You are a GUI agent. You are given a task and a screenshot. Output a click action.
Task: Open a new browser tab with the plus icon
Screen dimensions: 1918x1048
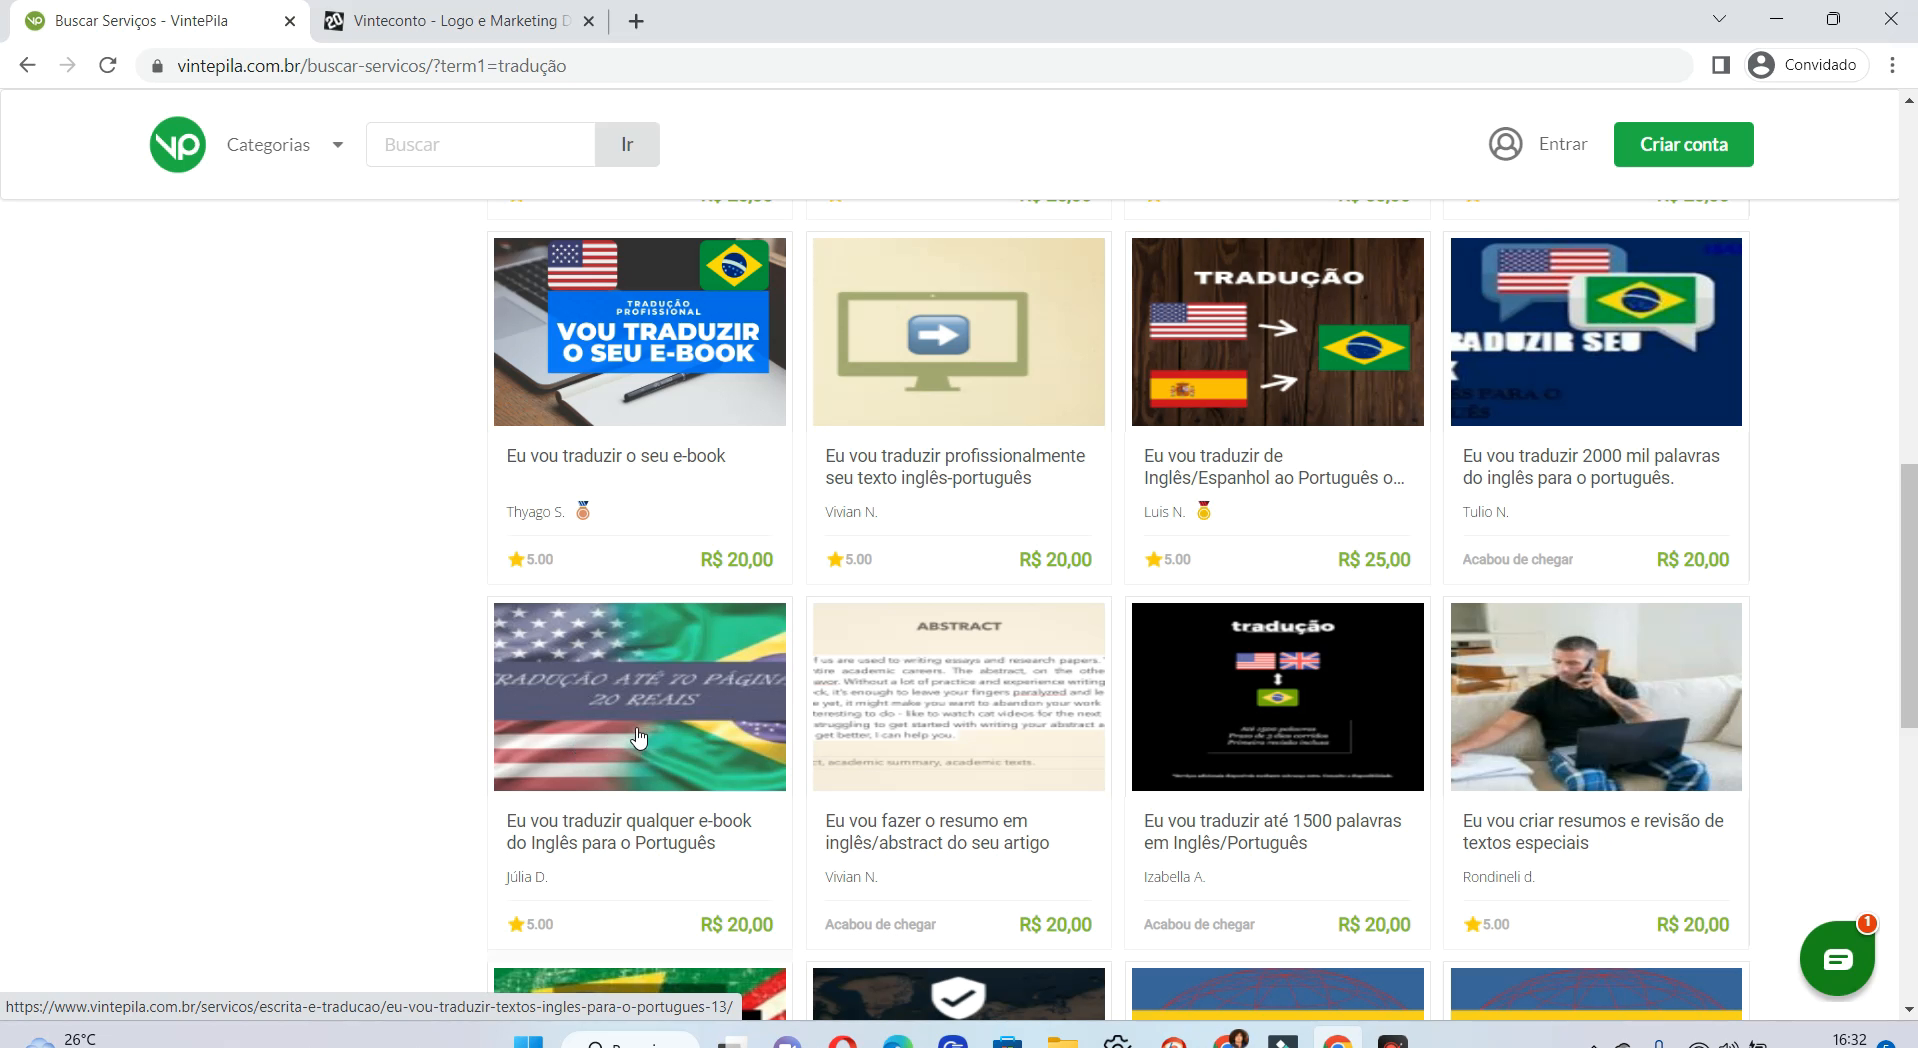637,20
